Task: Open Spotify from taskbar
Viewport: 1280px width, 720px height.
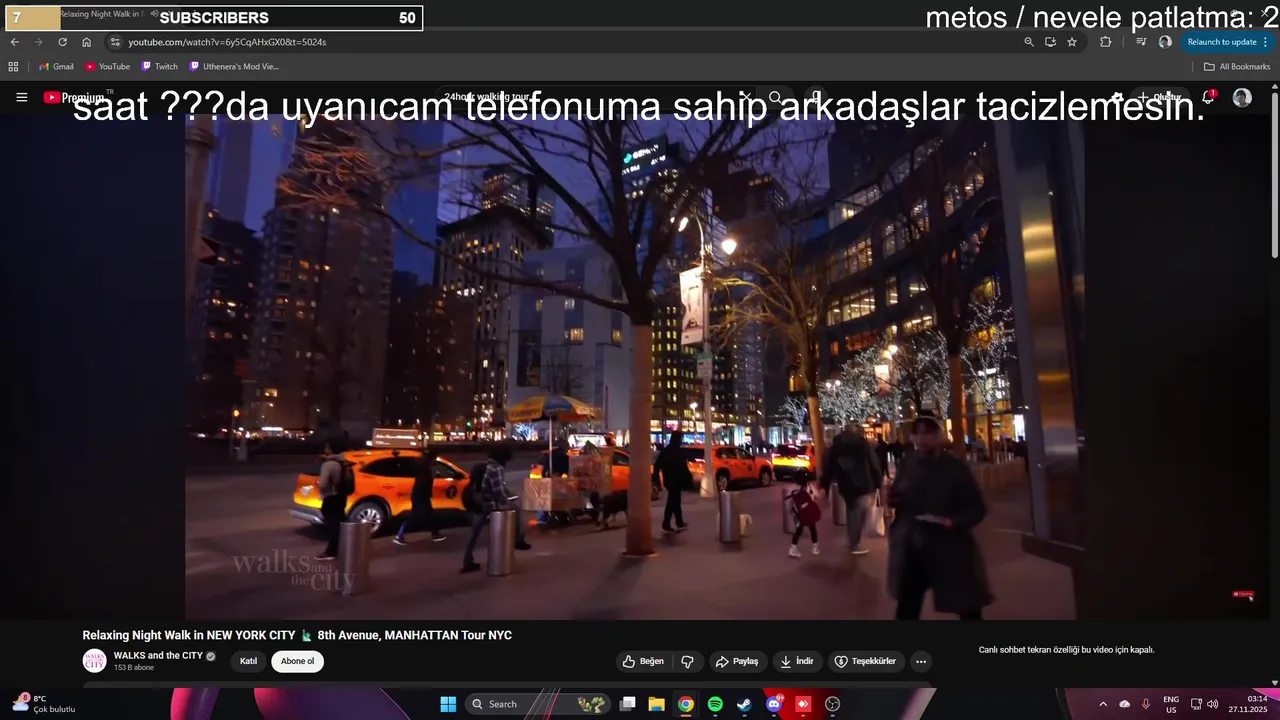Action: pyautogui.click(x=715, y=704)
